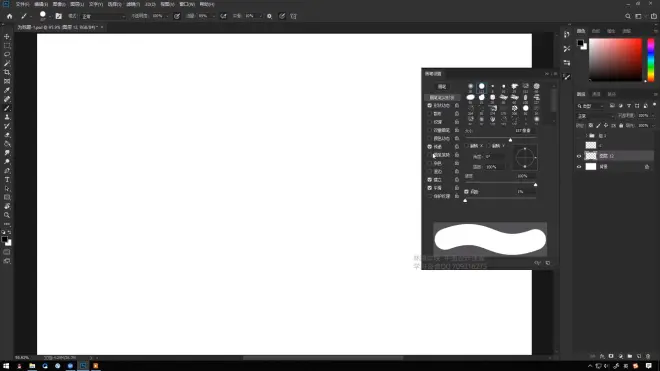Image resolution: width=660 pixels, height=371 pixels.
Task: Hide layer 图层 12 via eye icon
Action: click(x=579, y=156)
